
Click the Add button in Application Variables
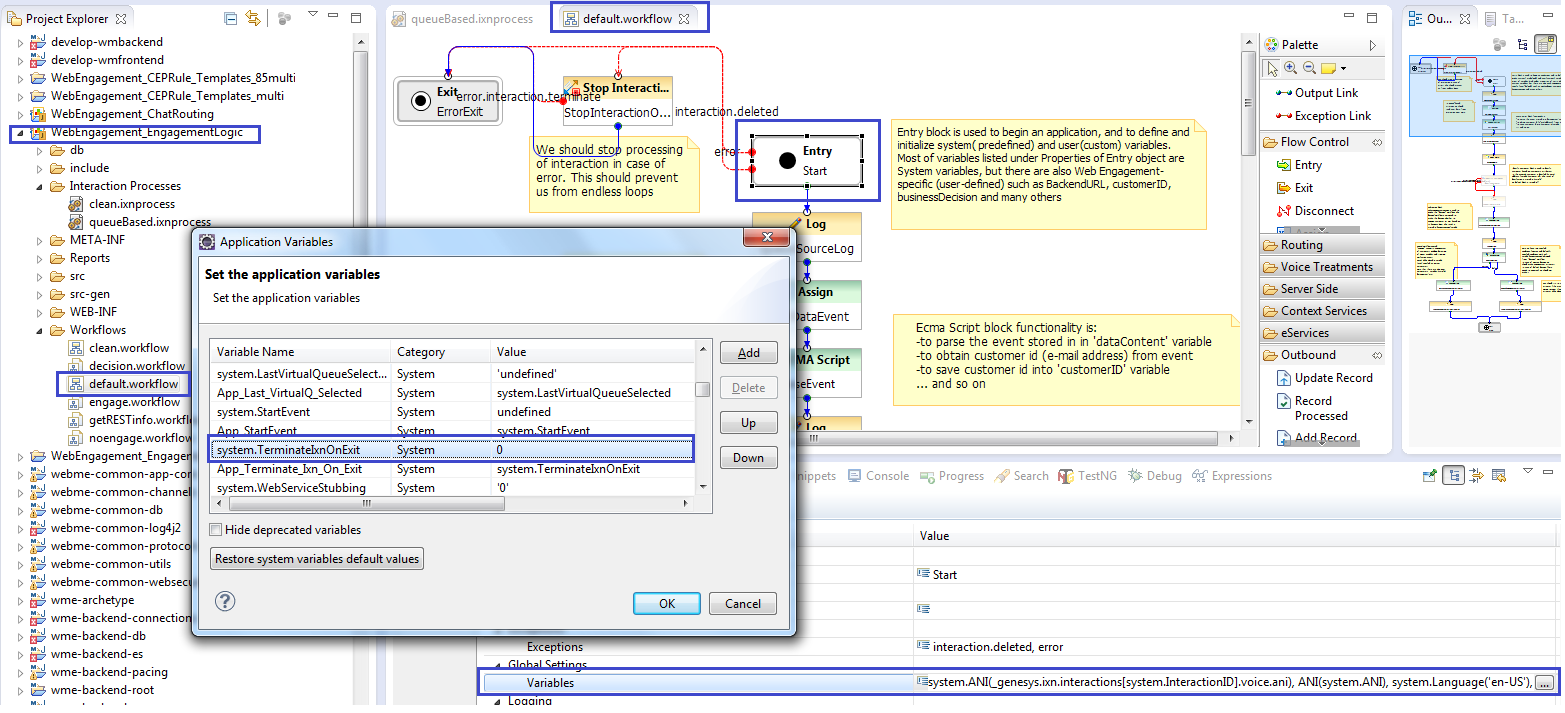(x=748, y=353)
